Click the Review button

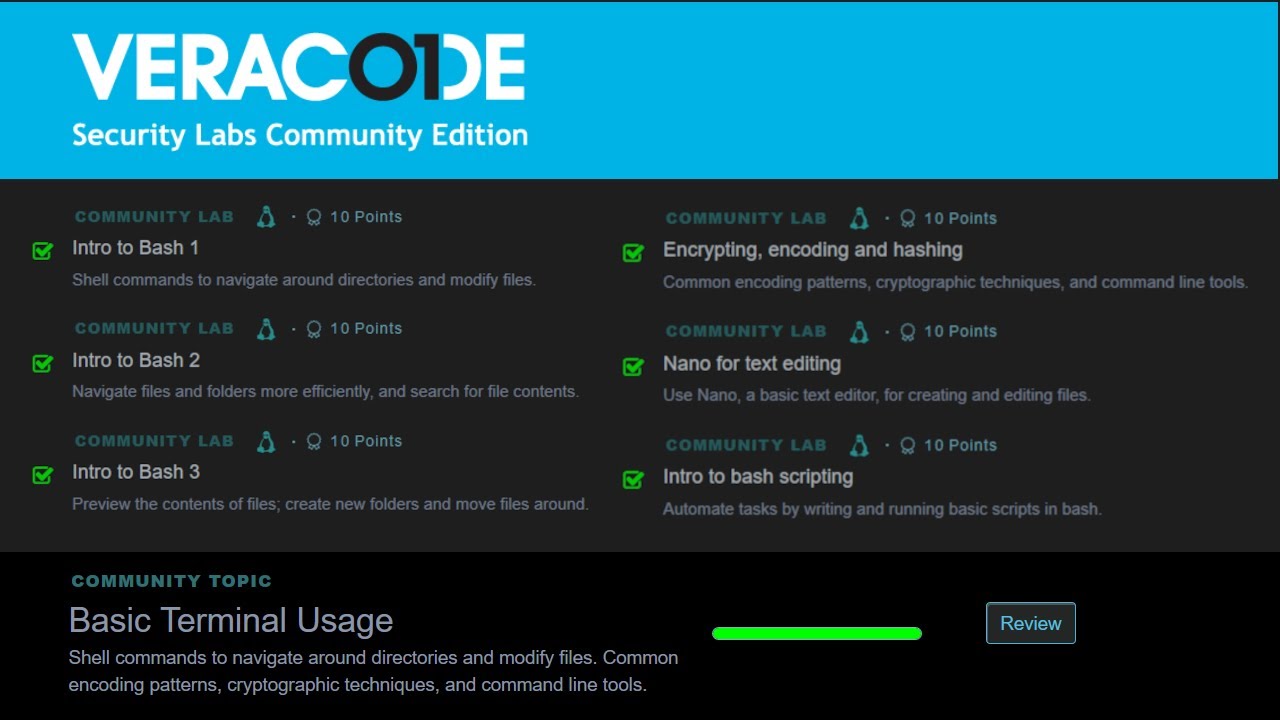1031,623
